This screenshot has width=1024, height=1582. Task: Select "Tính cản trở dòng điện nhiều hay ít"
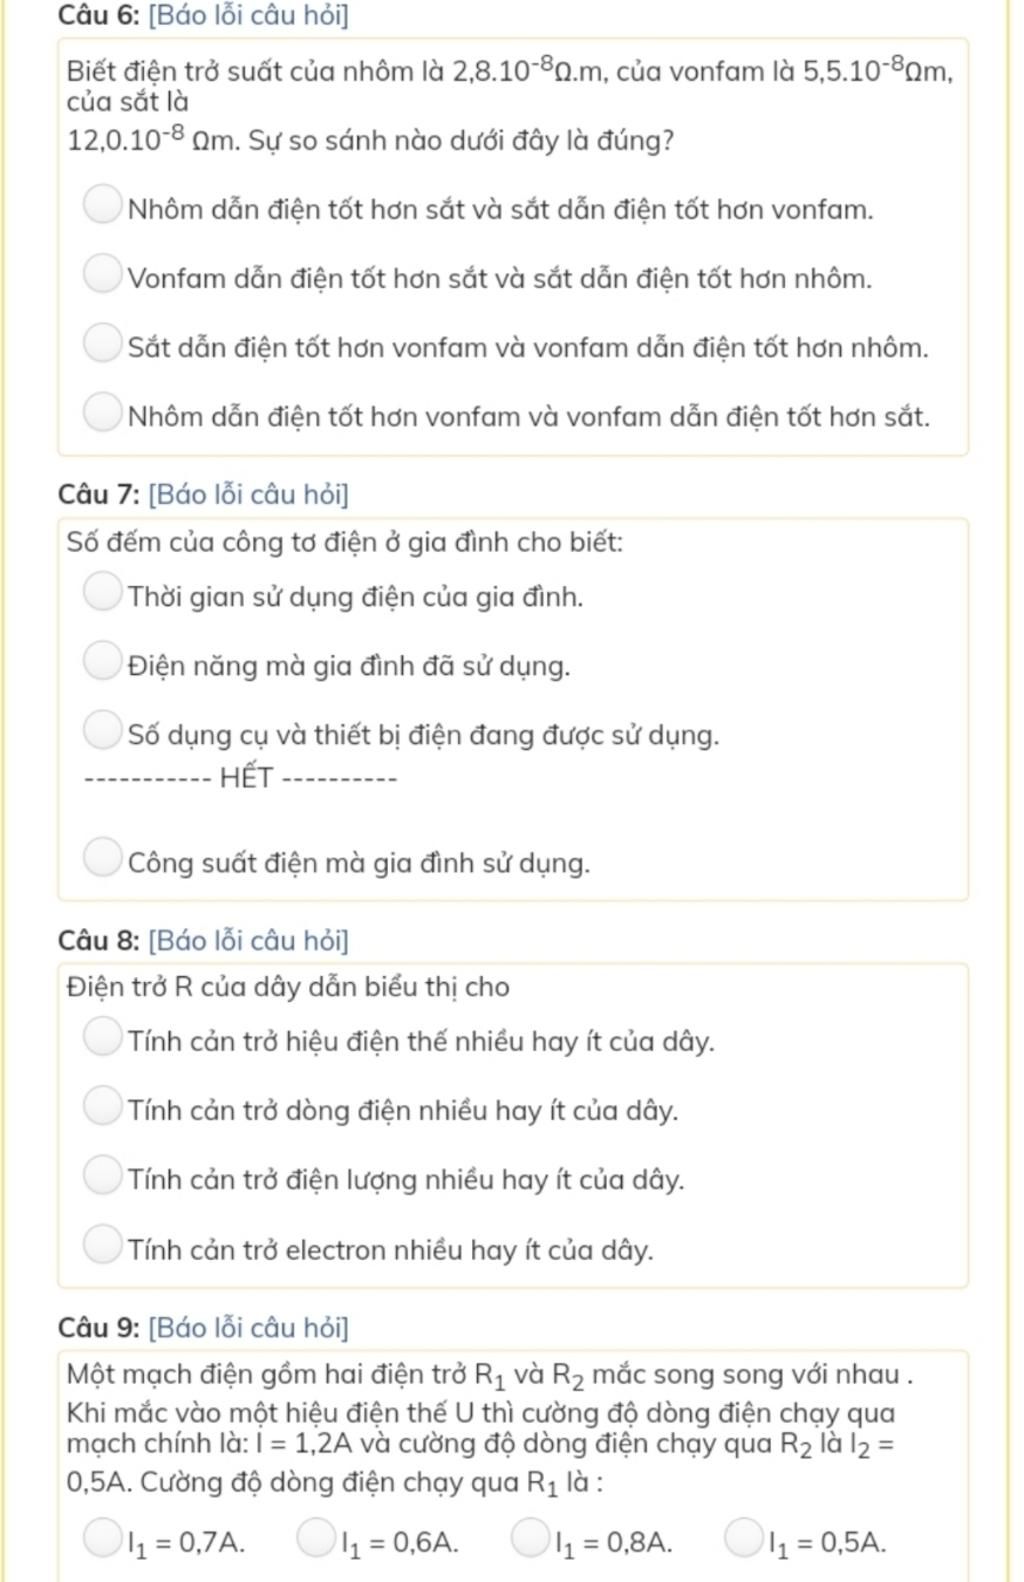coord(102,1106)
